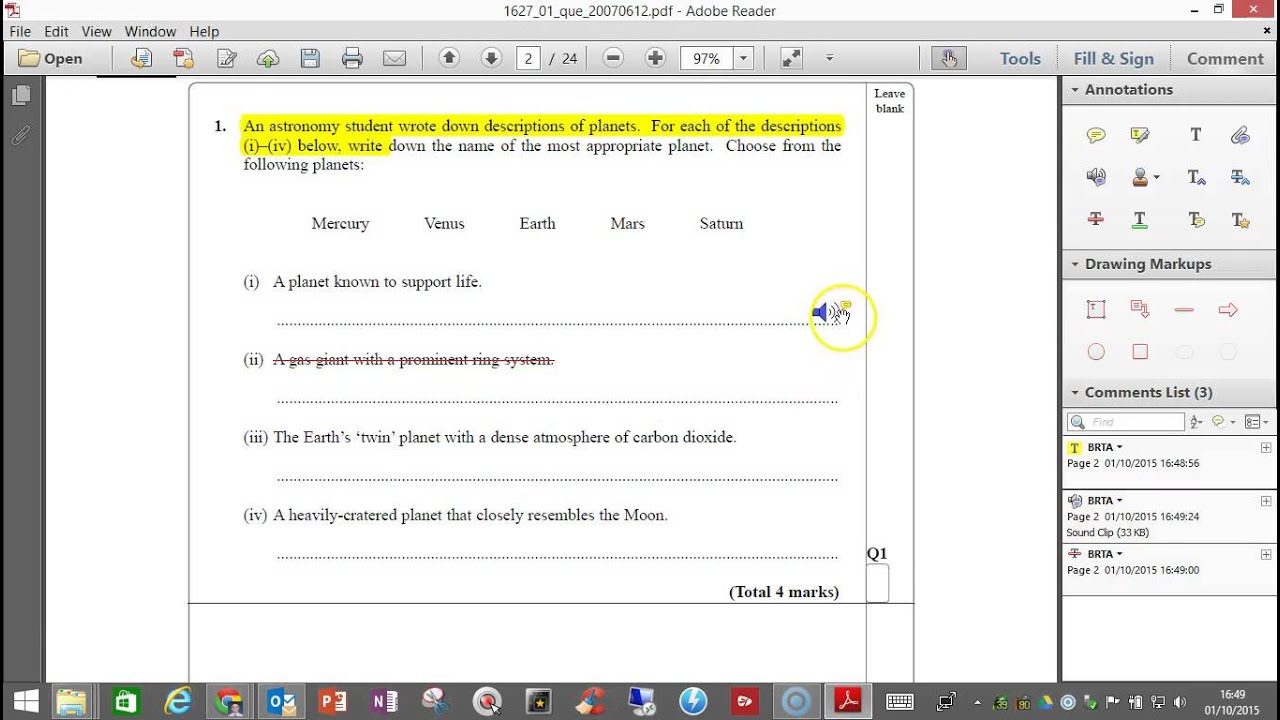Select the Underline text tool

(x=1140, y=219)
